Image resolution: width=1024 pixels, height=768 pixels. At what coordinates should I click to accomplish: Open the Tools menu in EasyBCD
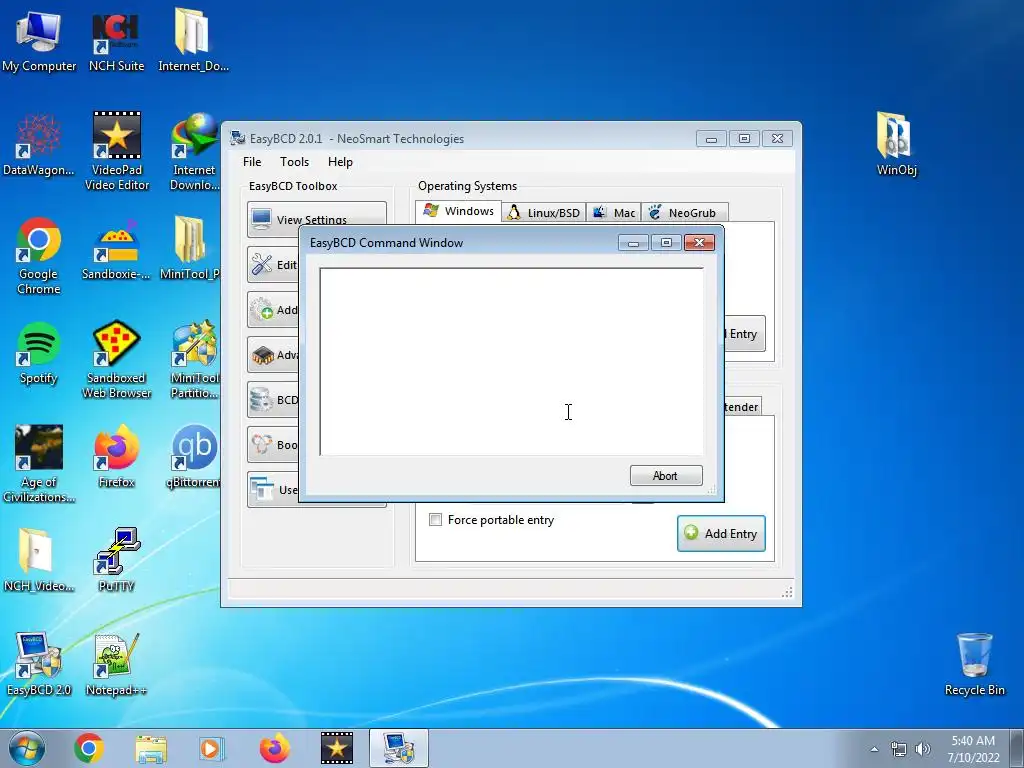point(295,162)
